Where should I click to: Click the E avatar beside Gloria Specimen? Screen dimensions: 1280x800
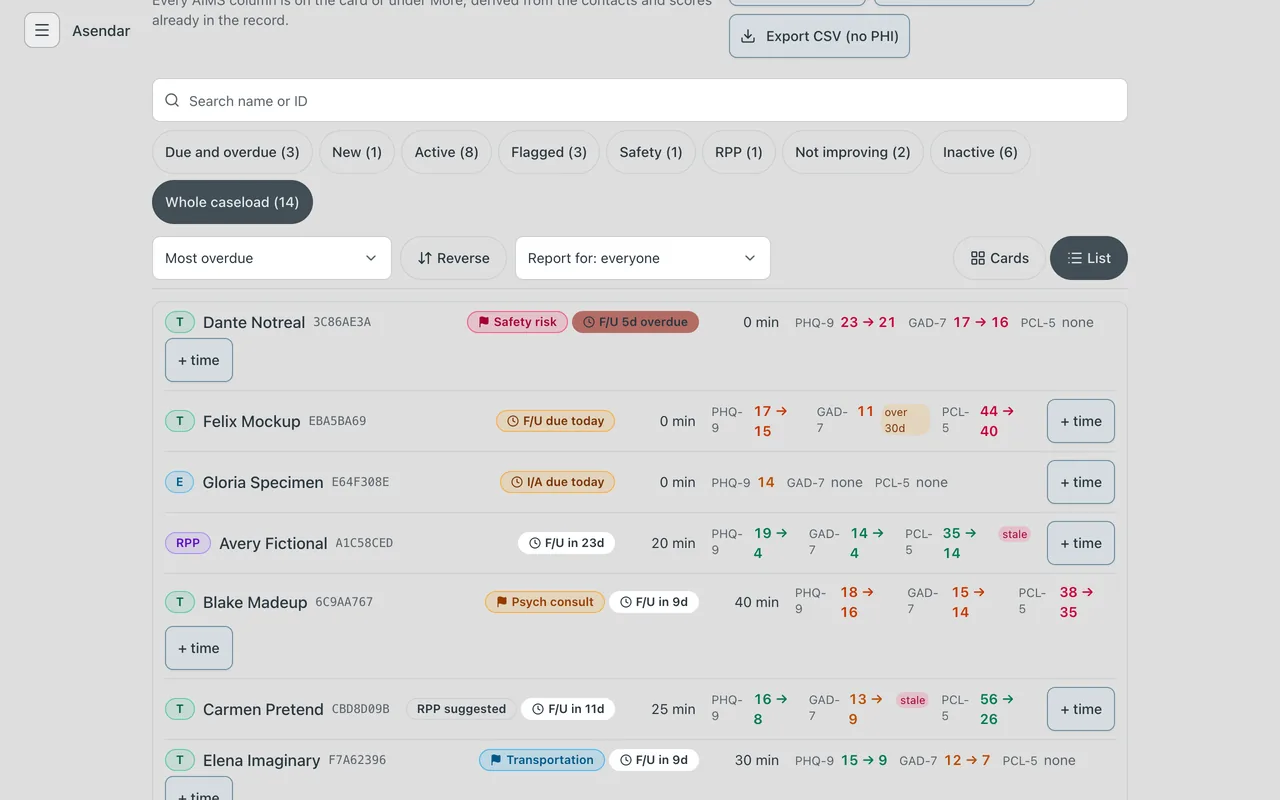click(180, 482)
